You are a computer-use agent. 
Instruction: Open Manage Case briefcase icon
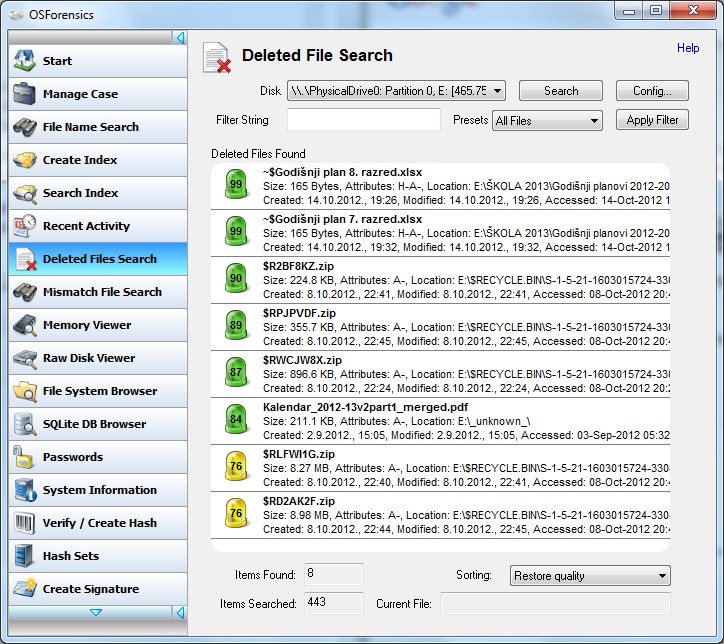coord(25,94)
